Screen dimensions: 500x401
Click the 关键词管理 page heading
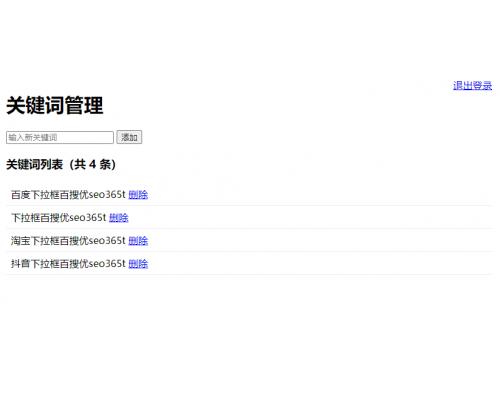(55, 105)
